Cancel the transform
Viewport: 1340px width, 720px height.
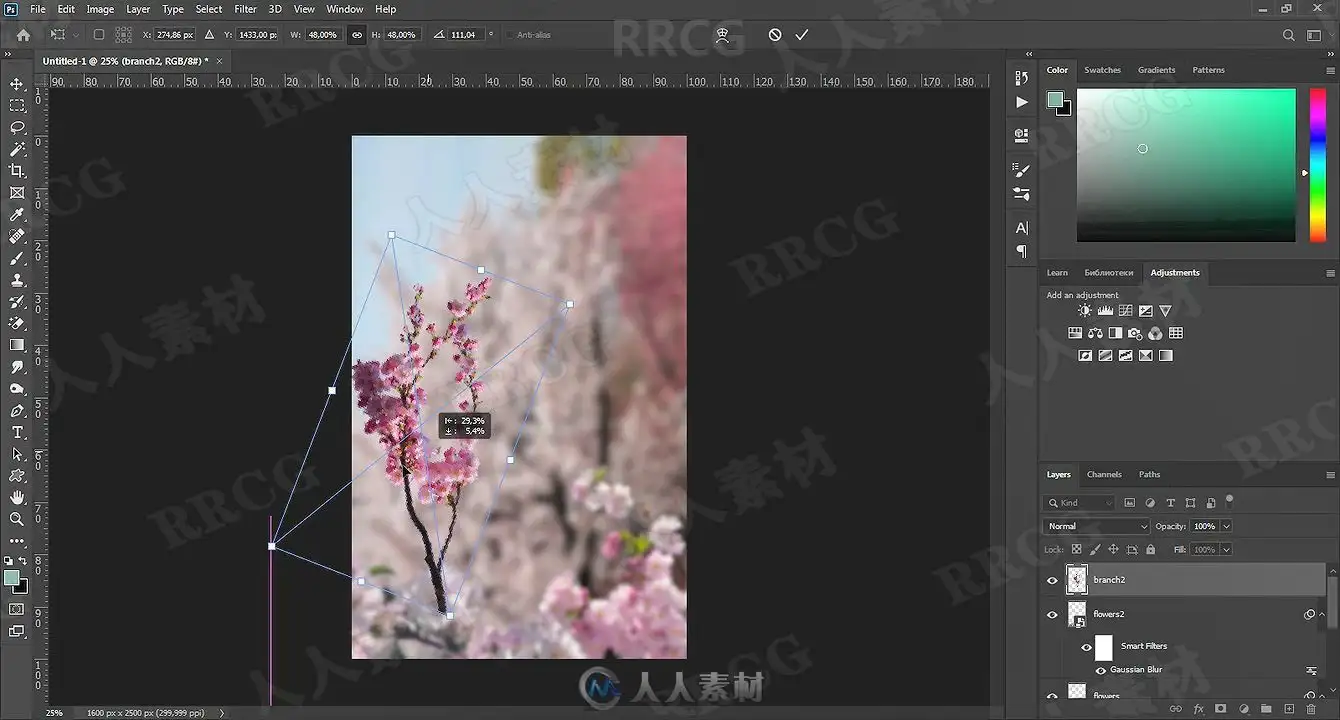775,35
